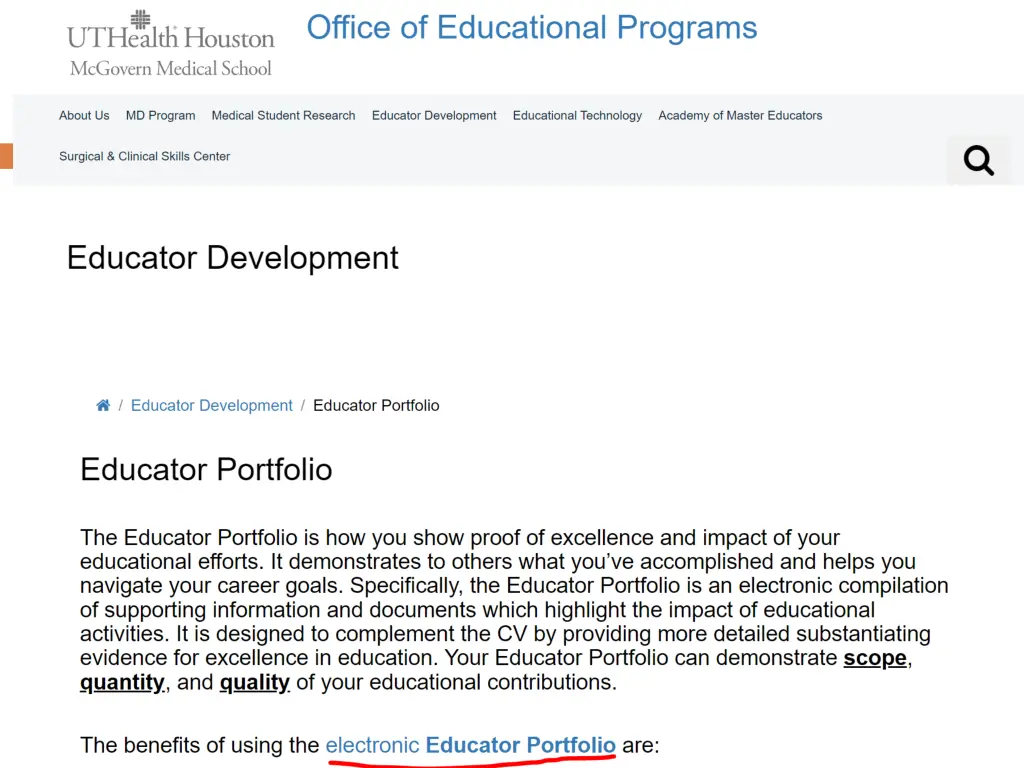Open the Educational Technology menu item
The height and width of the screenshot is (768, 1024).
point(577,116)
